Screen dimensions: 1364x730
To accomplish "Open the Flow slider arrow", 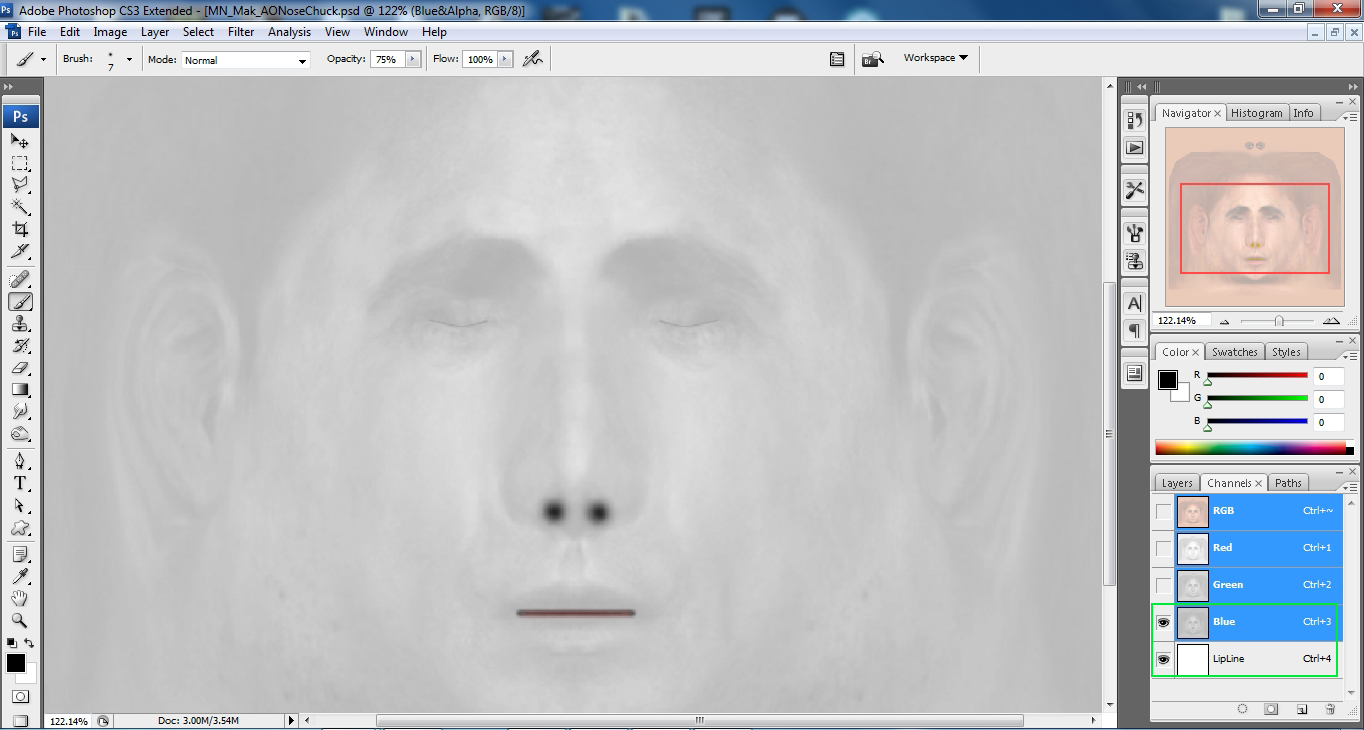I will pyautogui.click(x=505, y=60).
